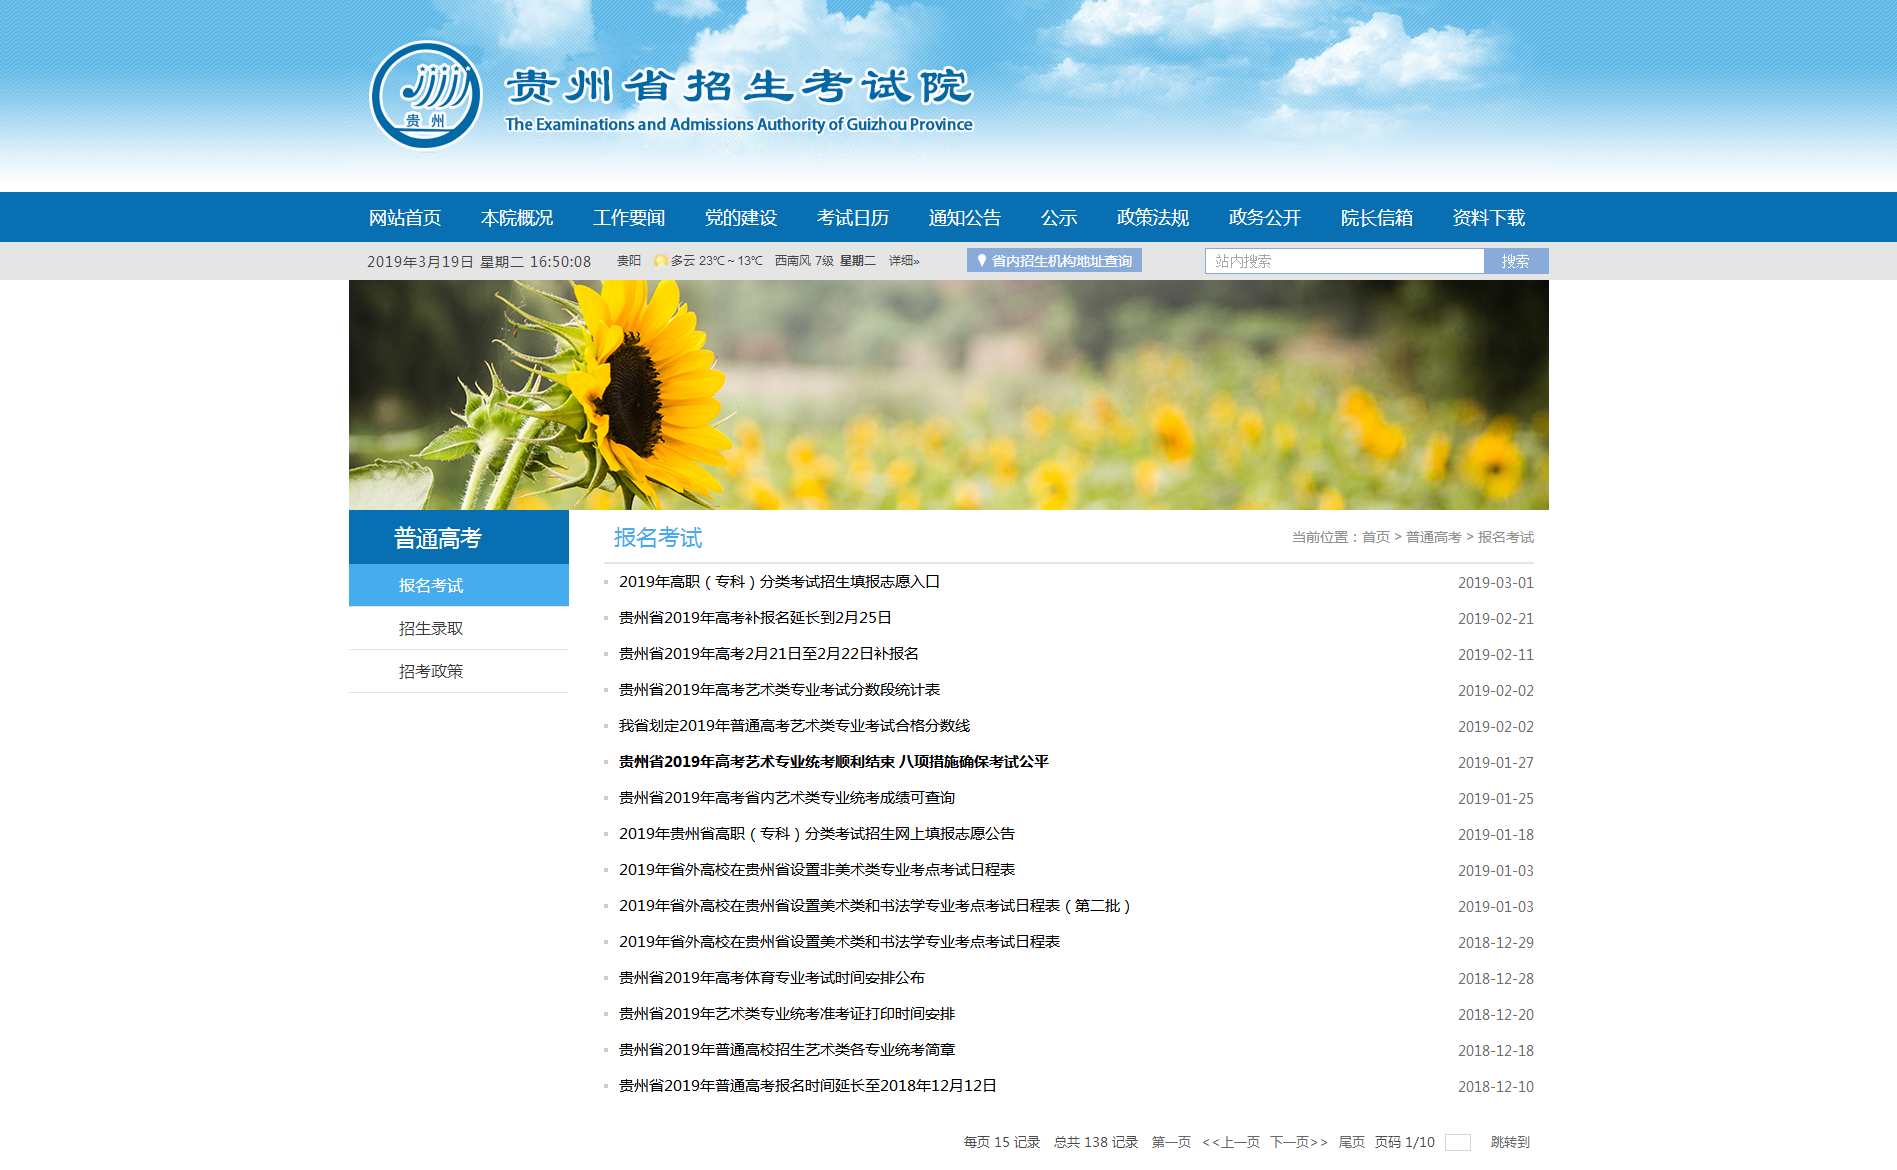The image size is (1897, 1170).
Task: Open the bold 艺术专业统考顺利结束 article link
Action: (x=833, y=762)
